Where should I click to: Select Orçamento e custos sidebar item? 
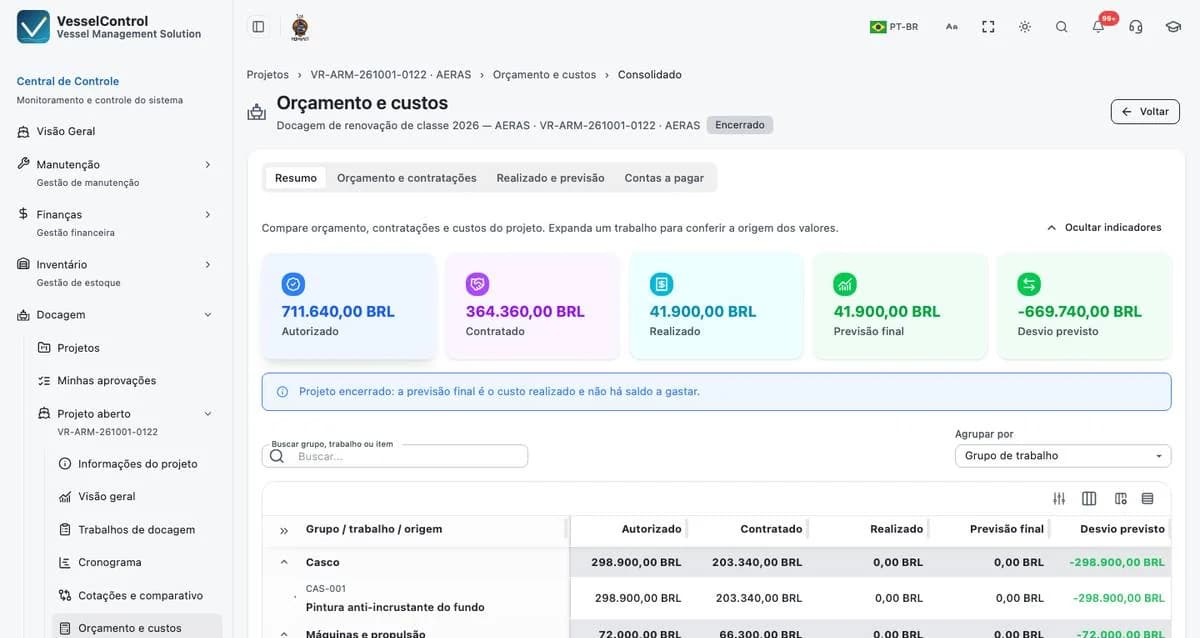pos(137,627)
